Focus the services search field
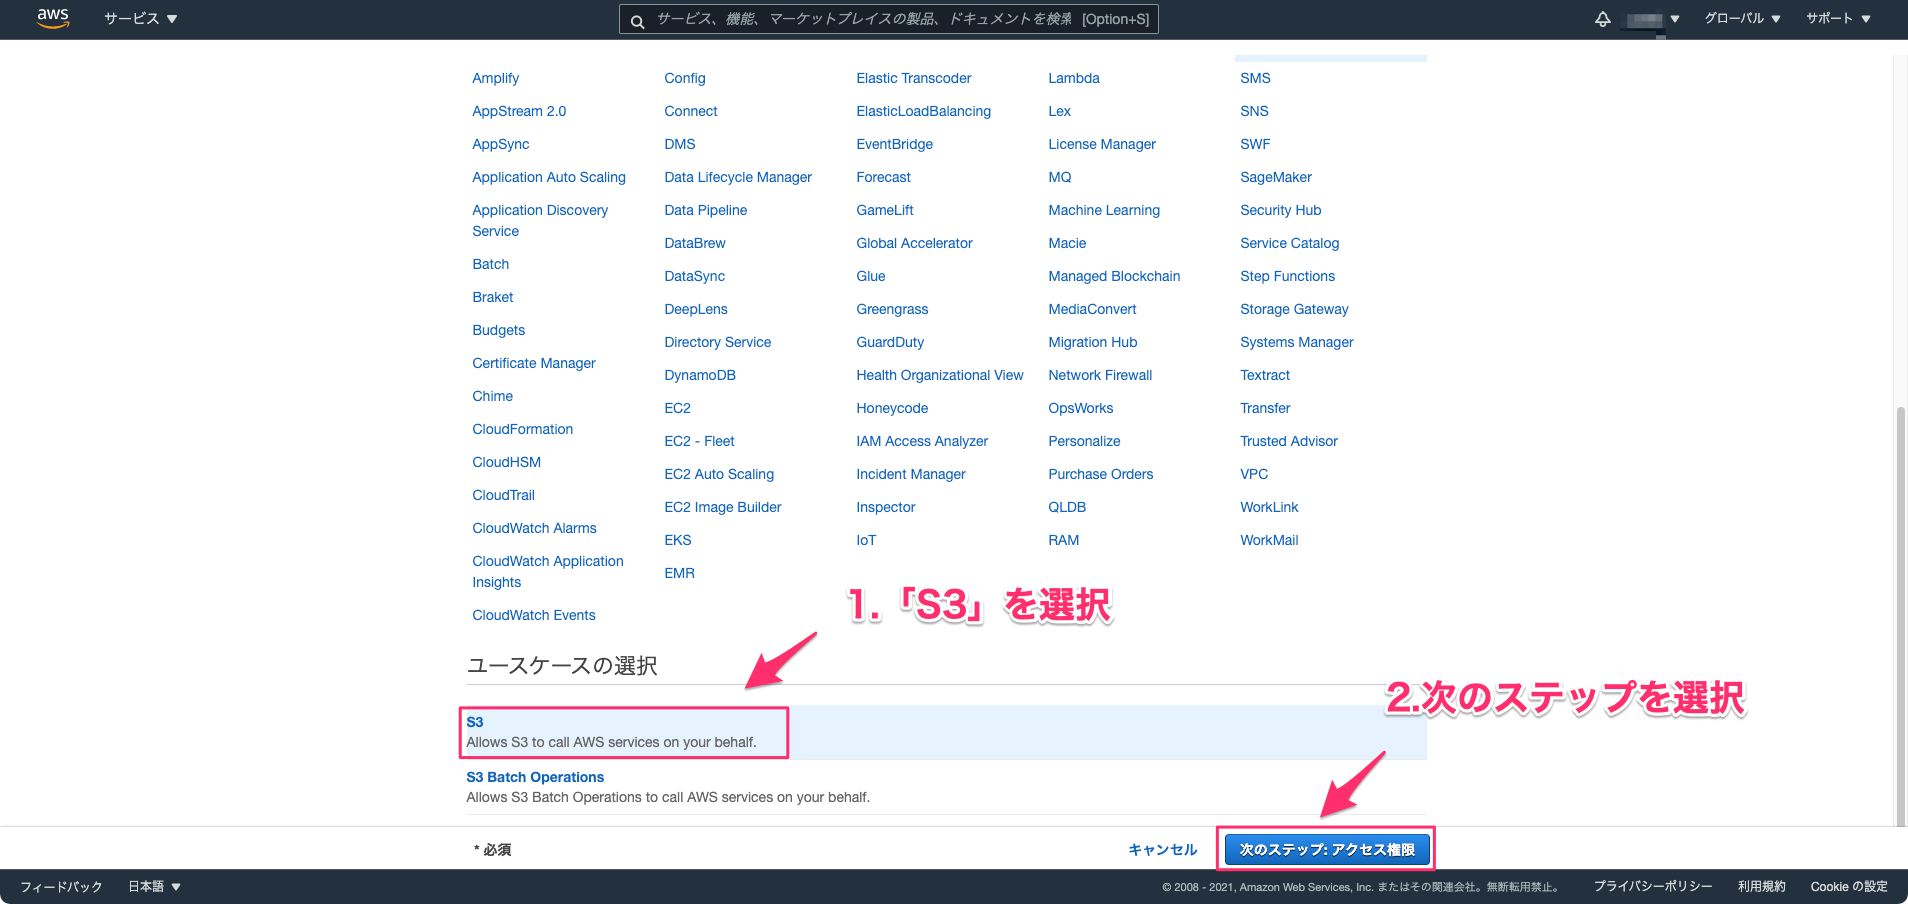1908x904 pixels. (888, 19)
